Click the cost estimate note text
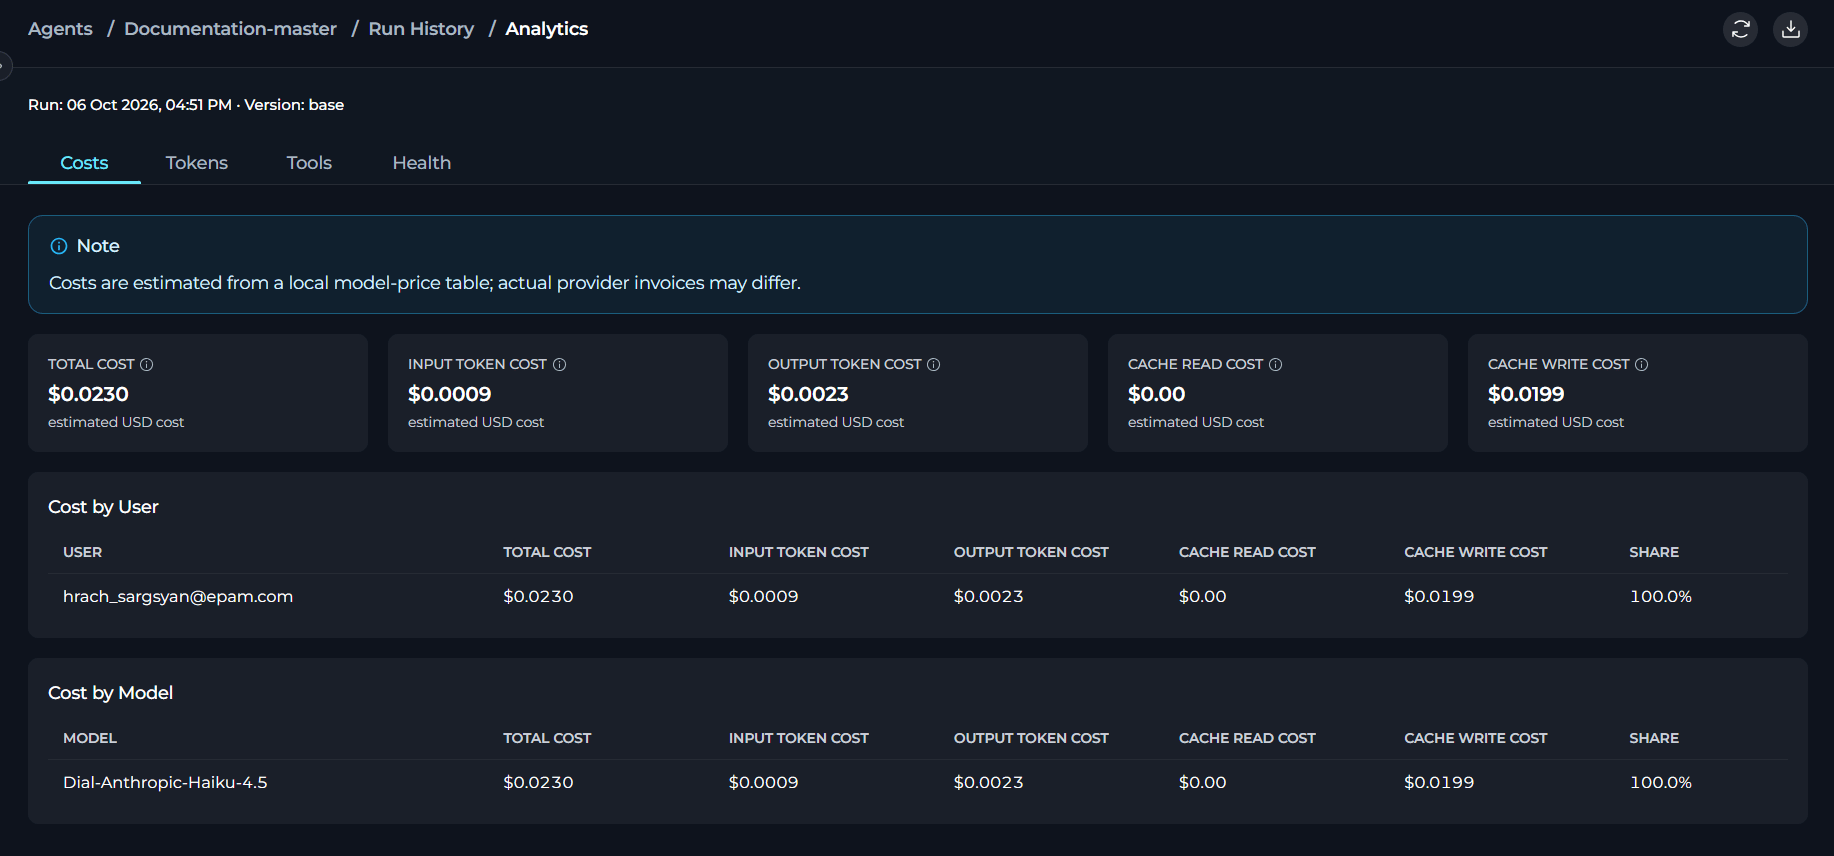The image size is (1834, 856). tap(425, 283)
